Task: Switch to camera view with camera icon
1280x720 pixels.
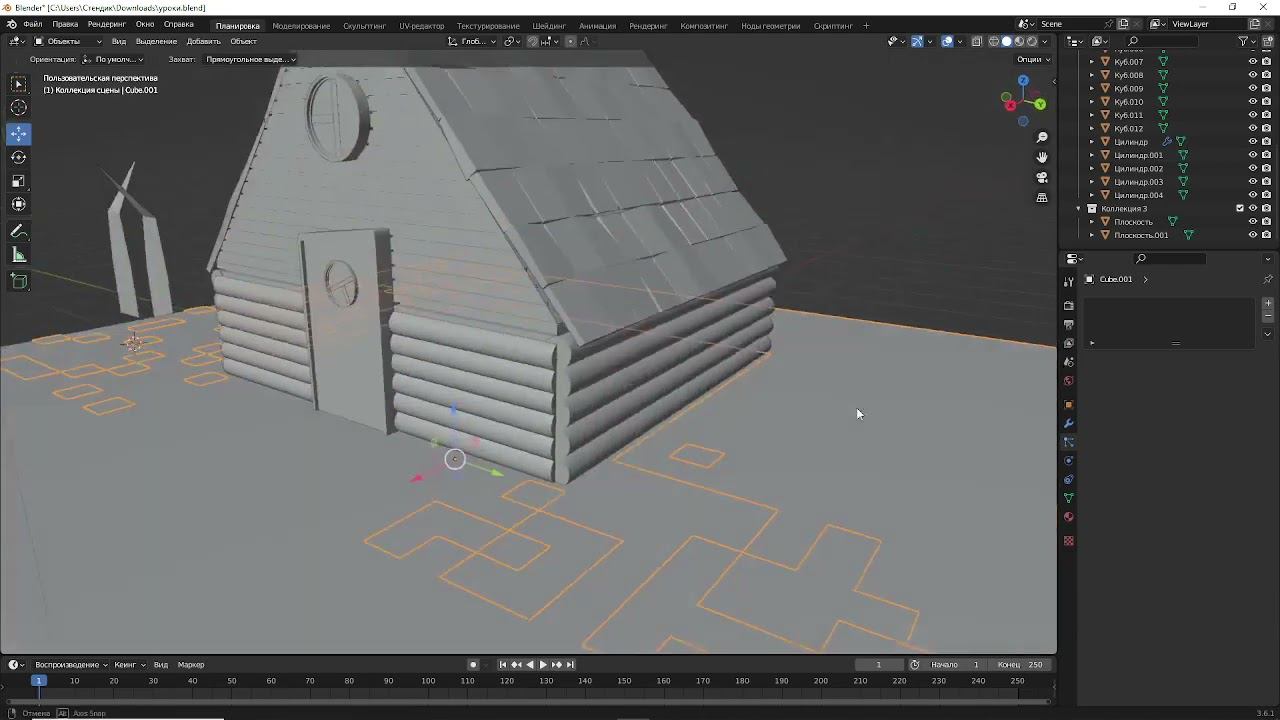Action: pos(1042,177)
